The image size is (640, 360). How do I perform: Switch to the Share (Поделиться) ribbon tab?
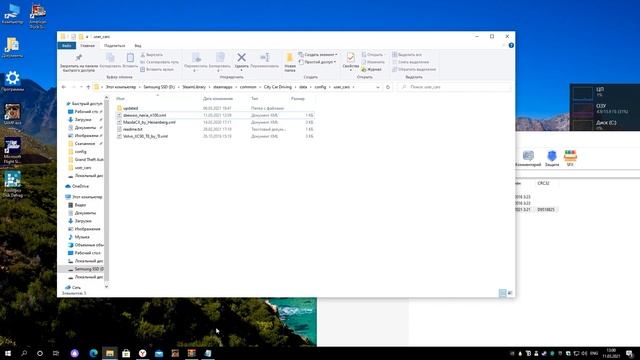114,46
